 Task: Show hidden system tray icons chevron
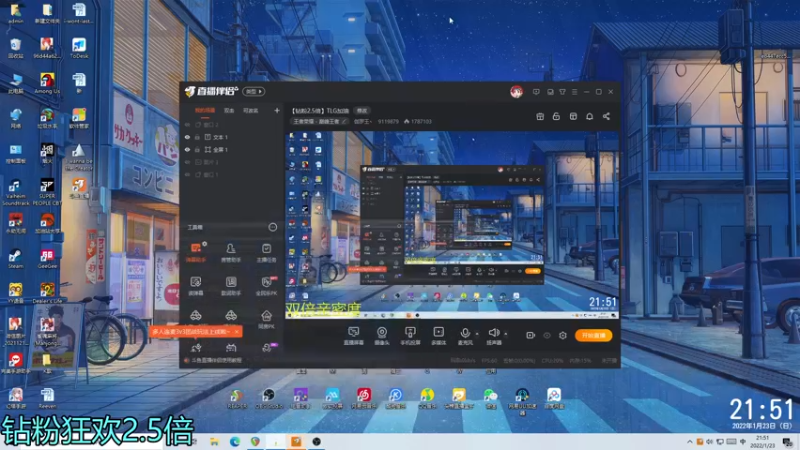pos(690,442)
